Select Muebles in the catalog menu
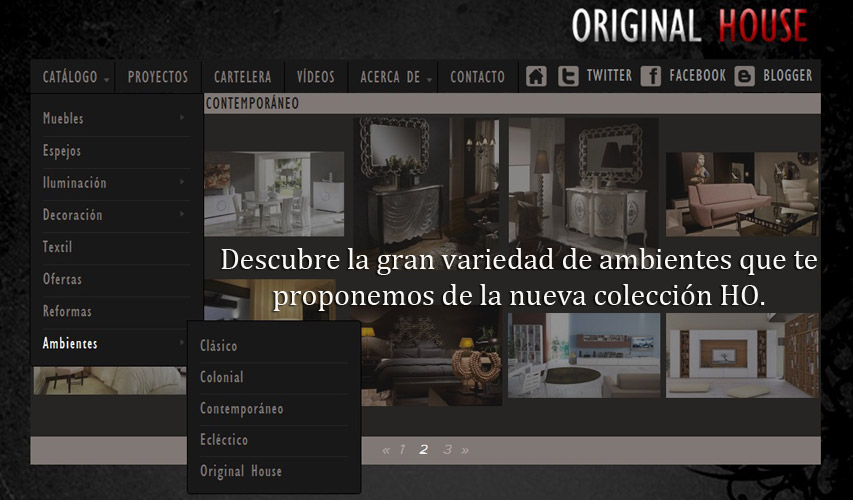Image resolution: width=853 pixels, height=500 pixels. (x=63, y=118)
